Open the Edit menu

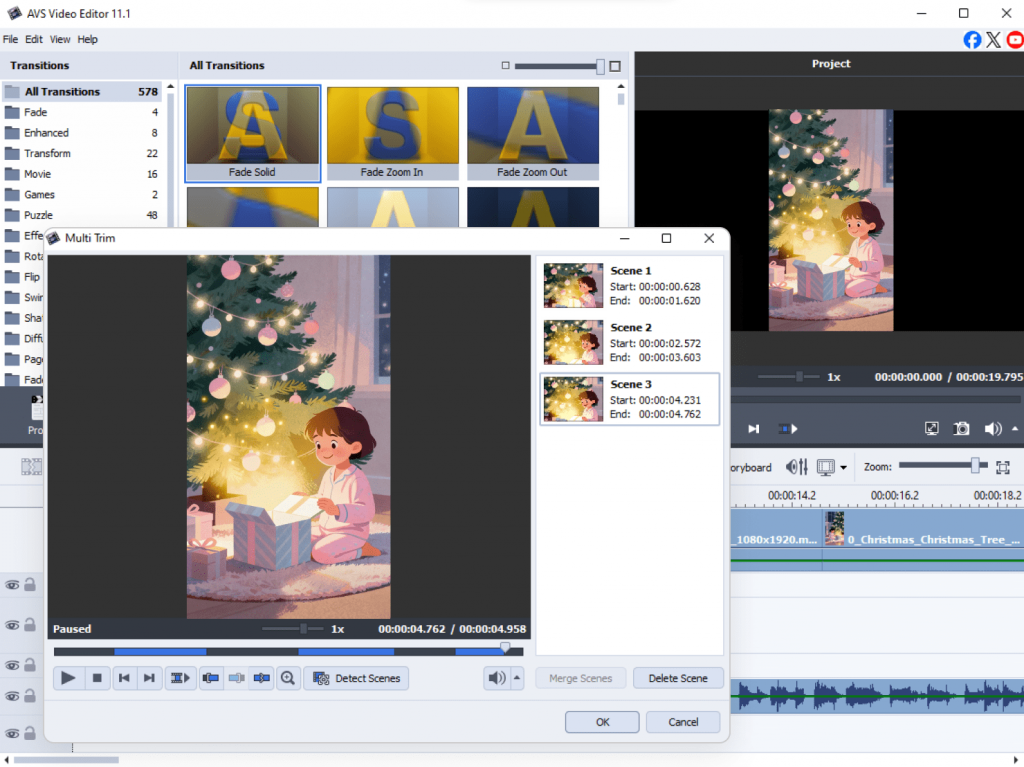pos(34,39)
